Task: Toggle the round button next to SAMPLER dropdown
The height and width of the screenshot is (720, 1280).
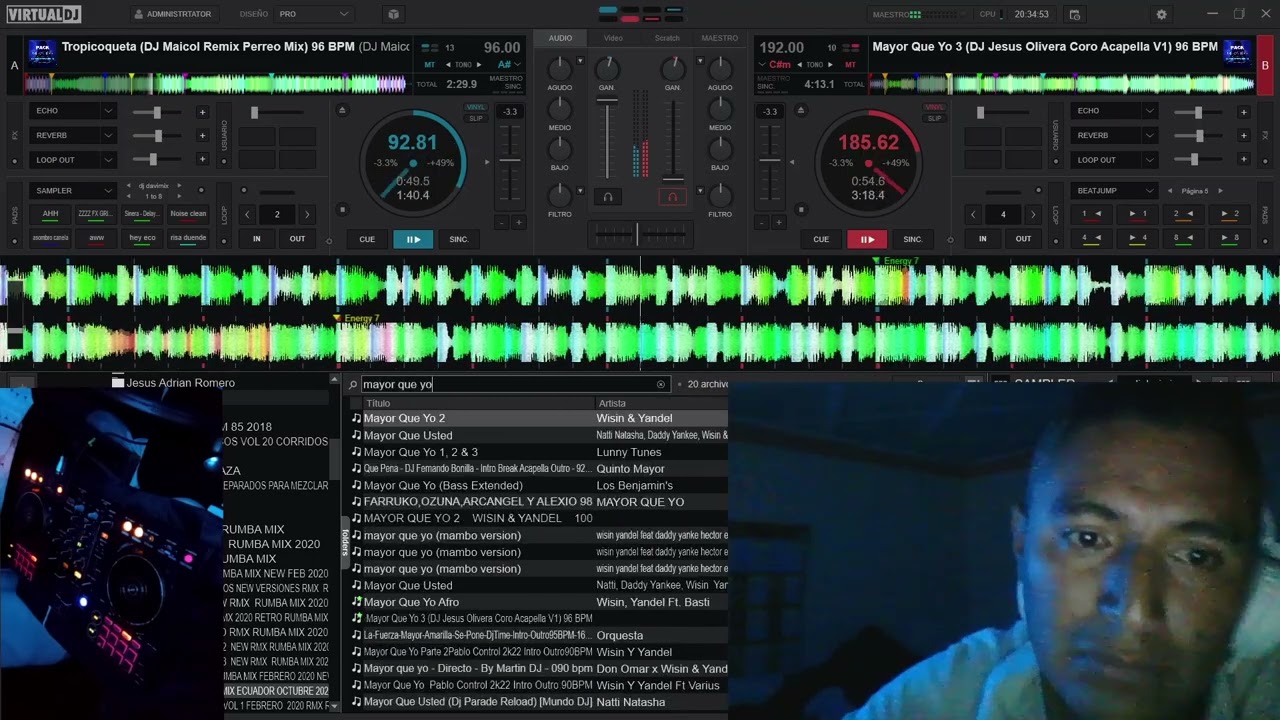Action: point(201,190)
